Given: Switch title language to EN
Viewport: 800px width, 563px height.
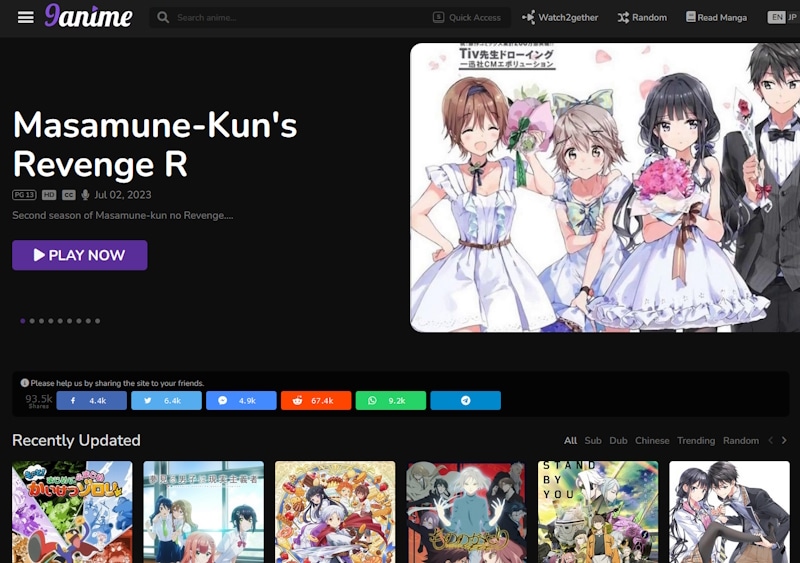Looking at the screenshot, I should click(x=777, y=17).
